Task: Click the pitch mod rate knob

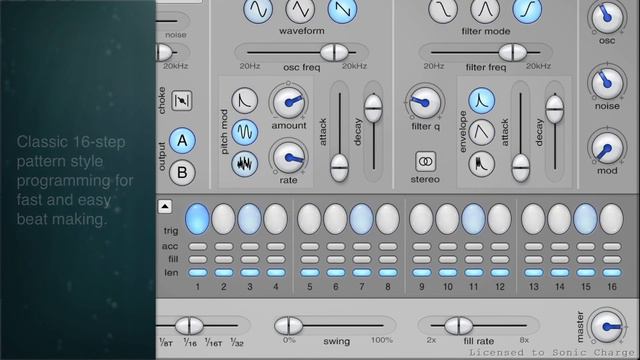Action: (x=289, y=158)
